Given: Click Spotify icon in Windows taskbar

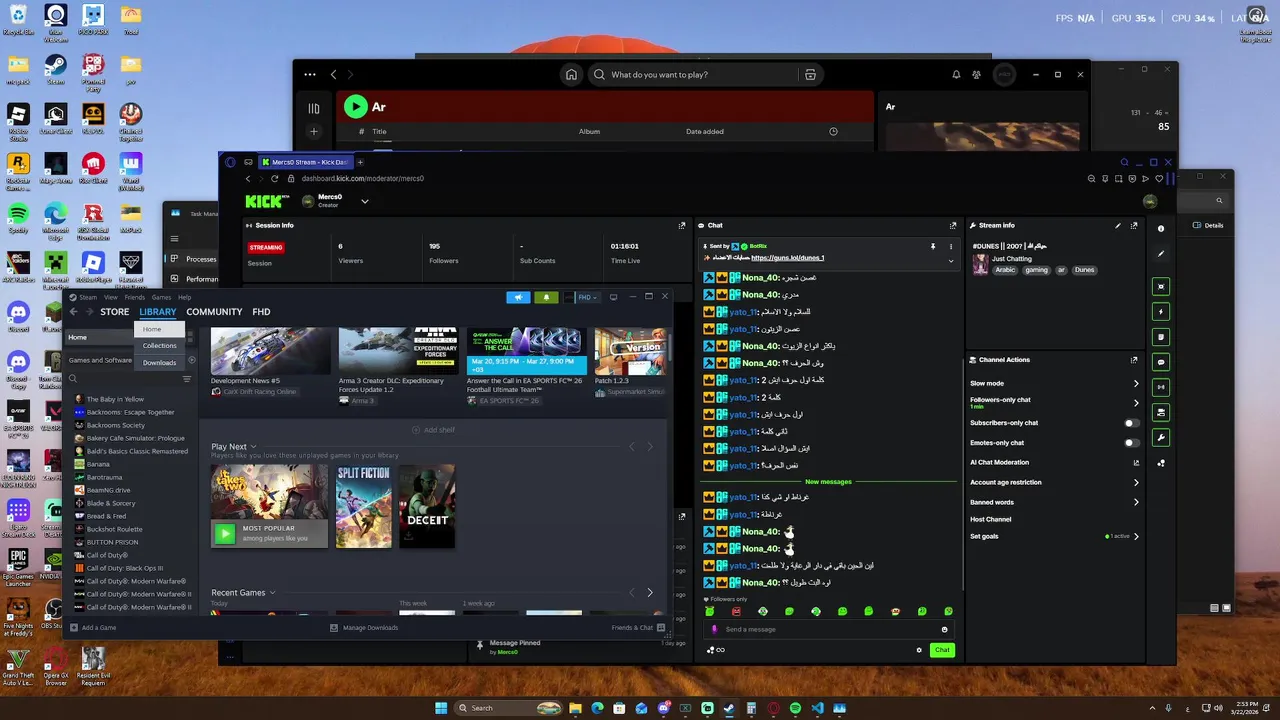Looking at the screenshot, I should [795, 708].
